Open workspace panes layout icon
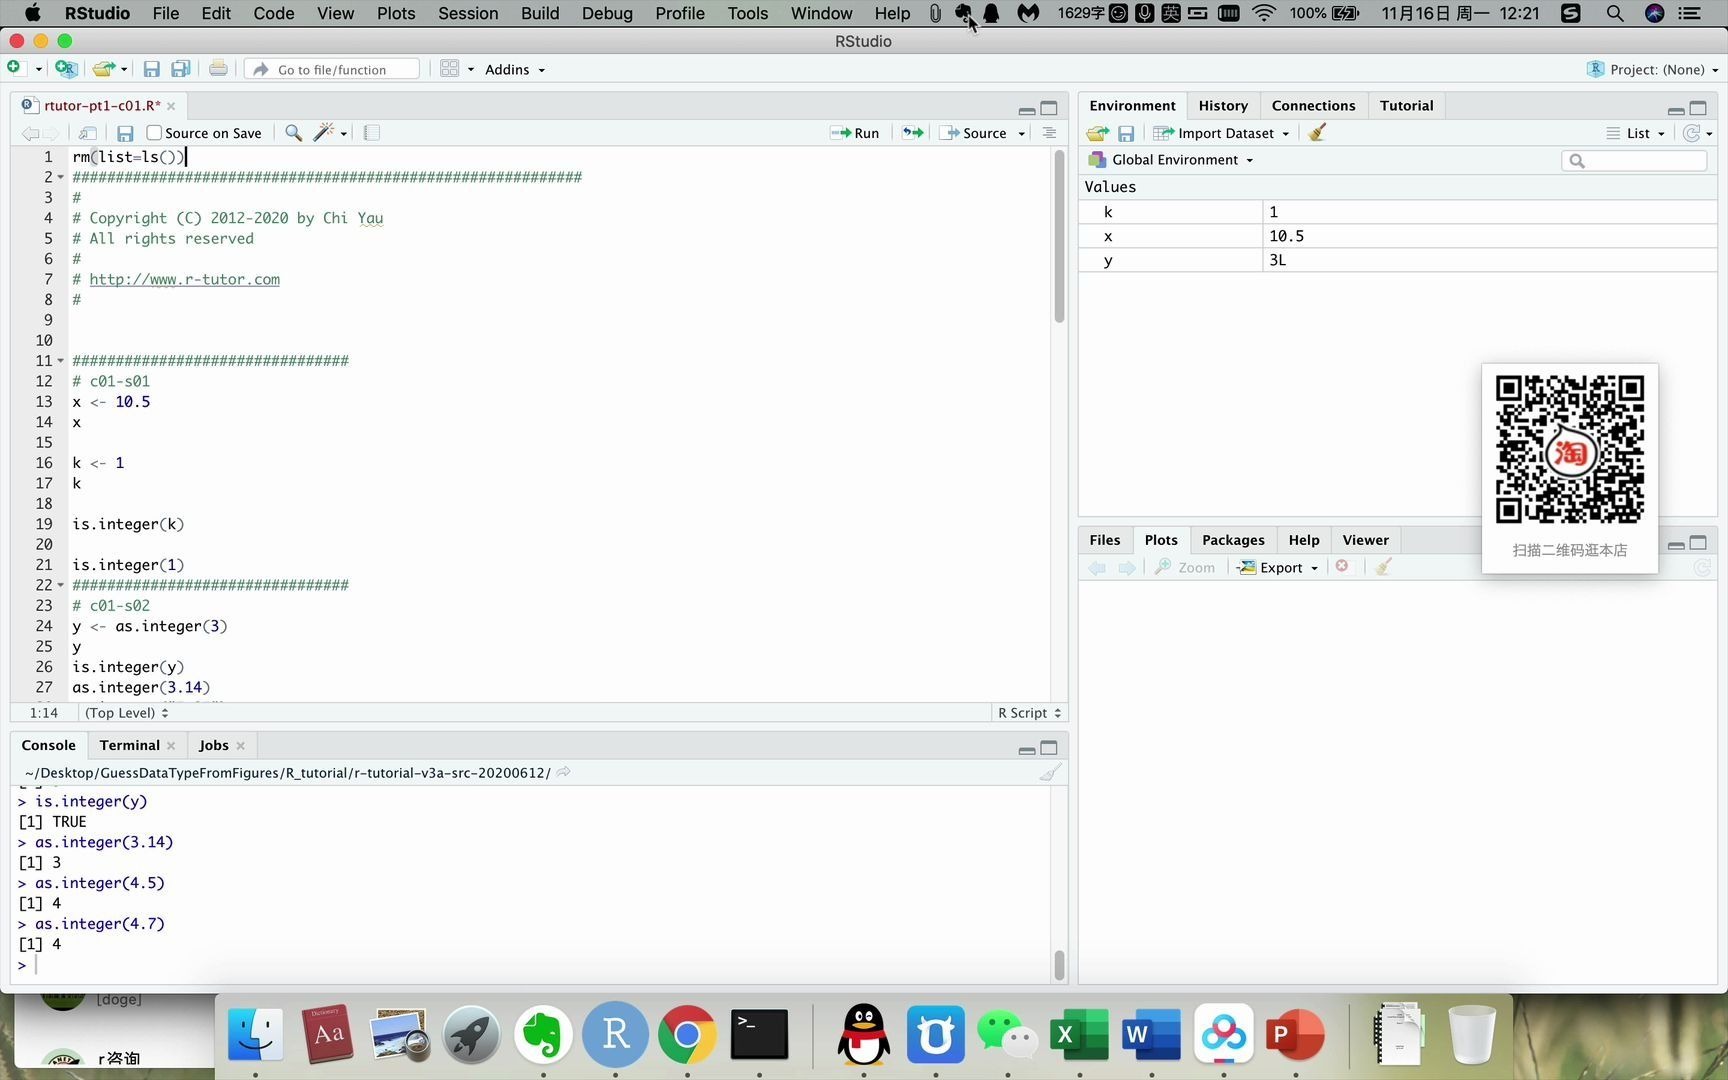The width and height of the screenshot is (1728, 1080). tap(450, 69)
